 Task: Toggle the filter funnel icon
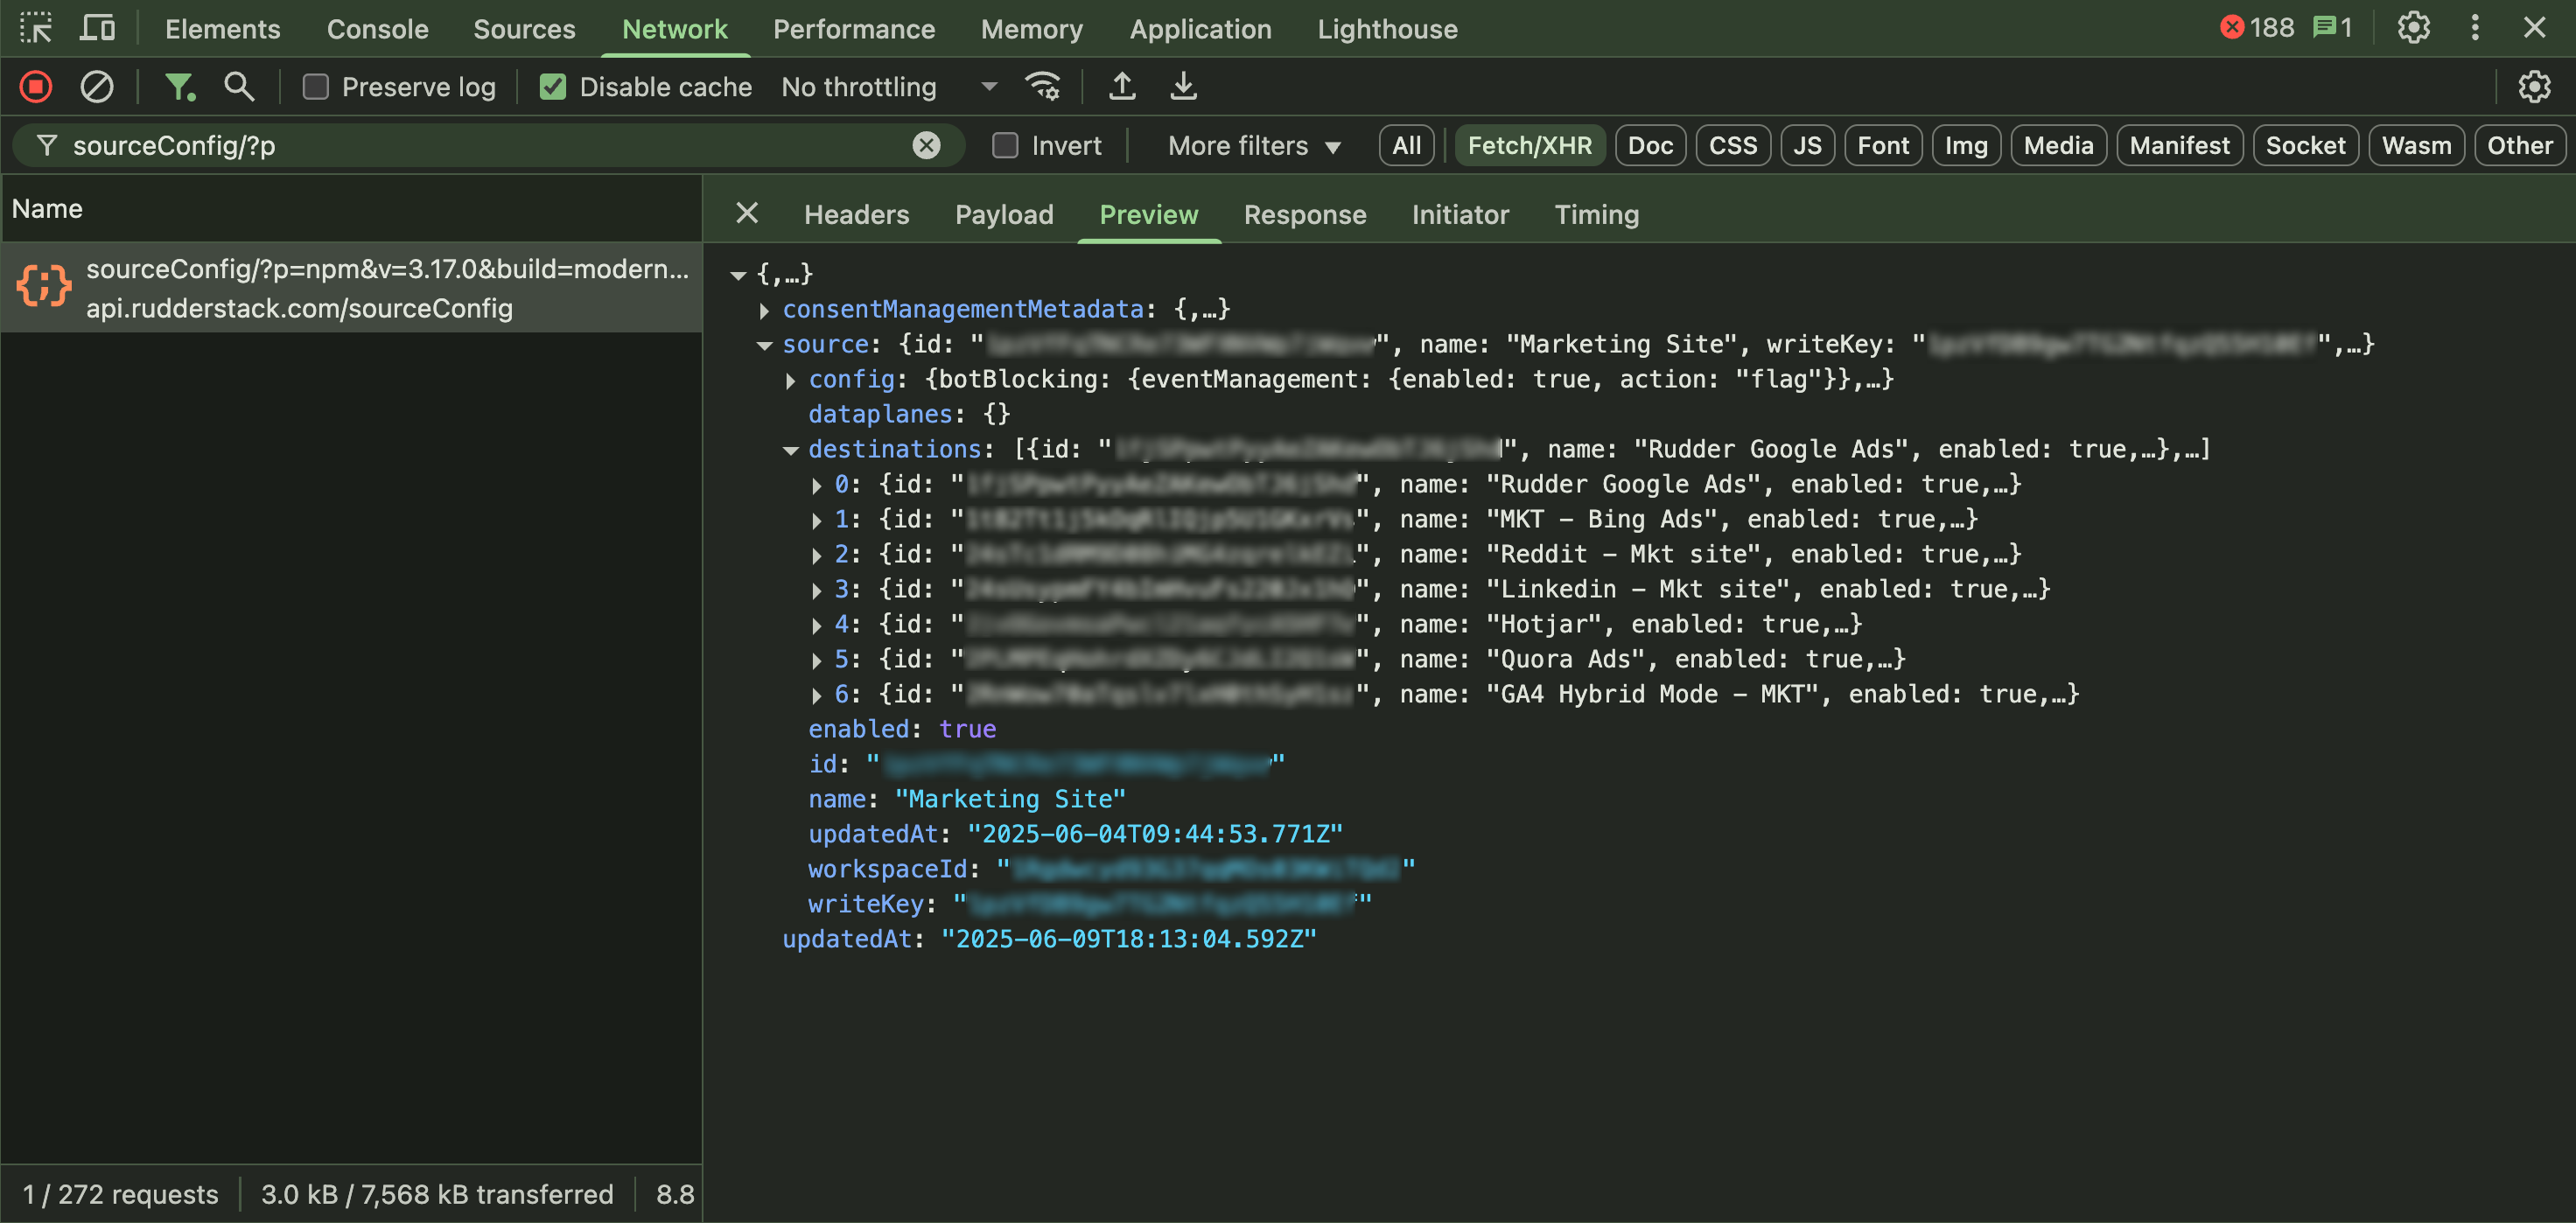tap(179, 87)
